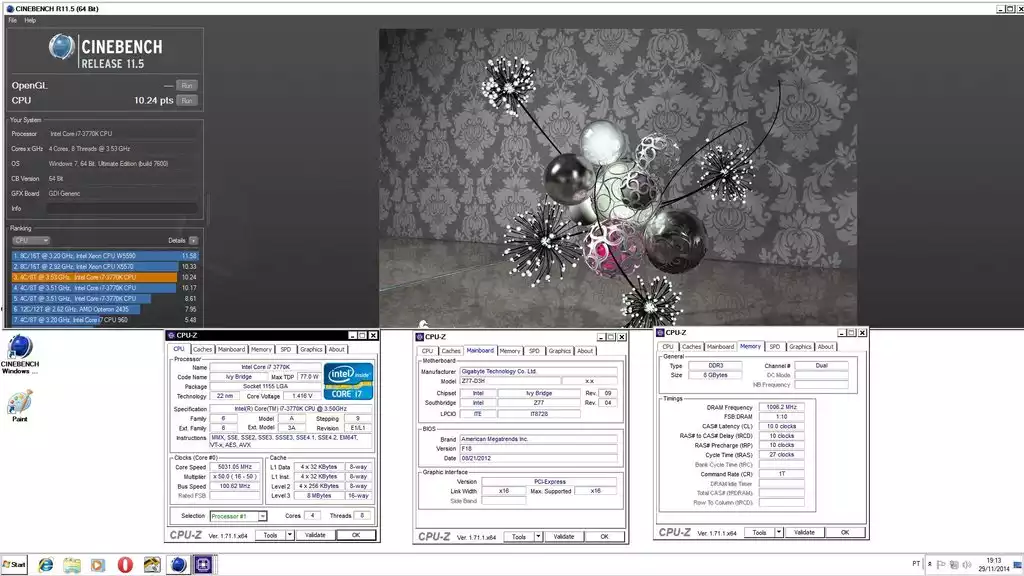Click the PT language indicator
The height and width of the screenshot is (576, 1024).
916,564
